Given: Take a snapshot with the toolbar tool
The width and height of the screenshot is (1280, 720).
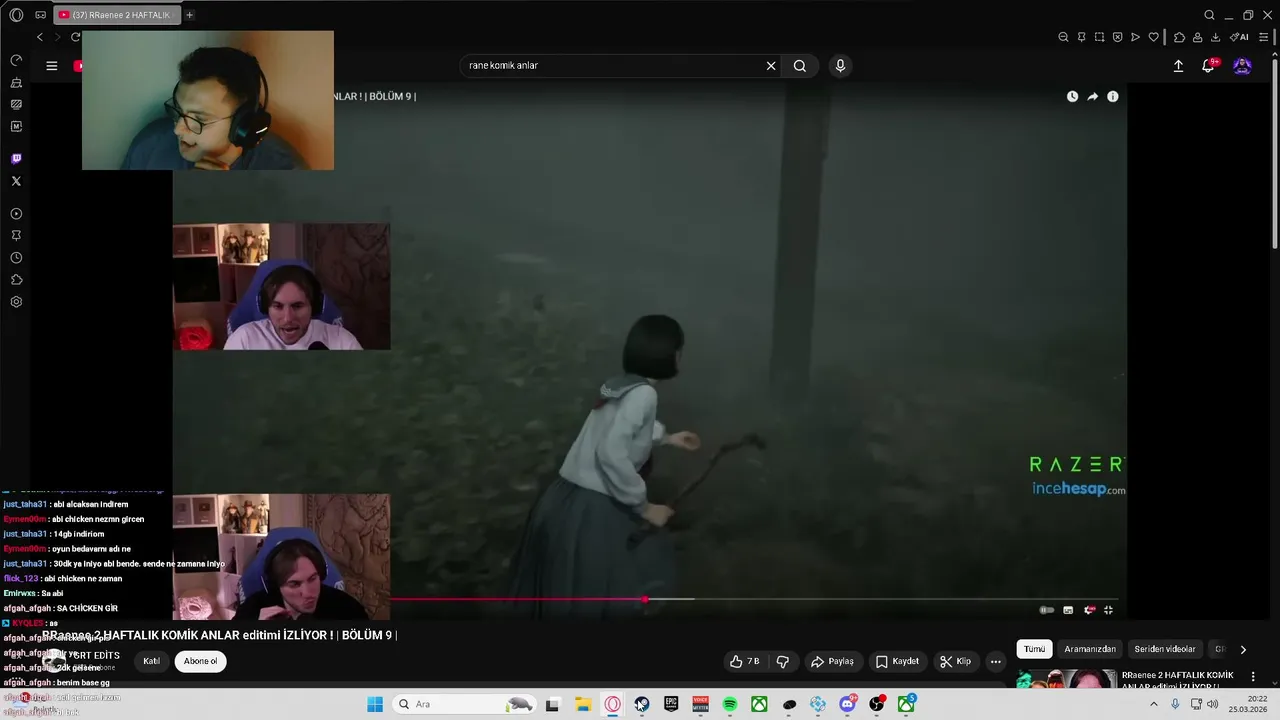Looking at the screenshot, I should point(1099,37).
